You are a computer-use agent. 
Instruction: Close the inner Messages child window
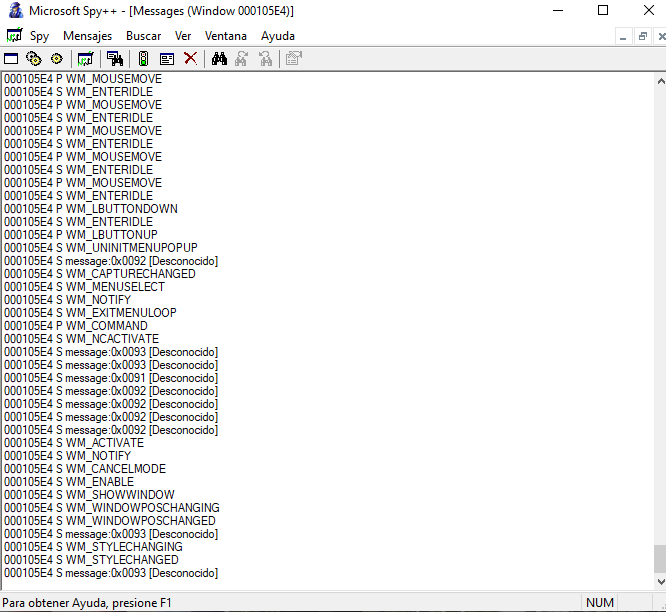(x=662, y=37)
